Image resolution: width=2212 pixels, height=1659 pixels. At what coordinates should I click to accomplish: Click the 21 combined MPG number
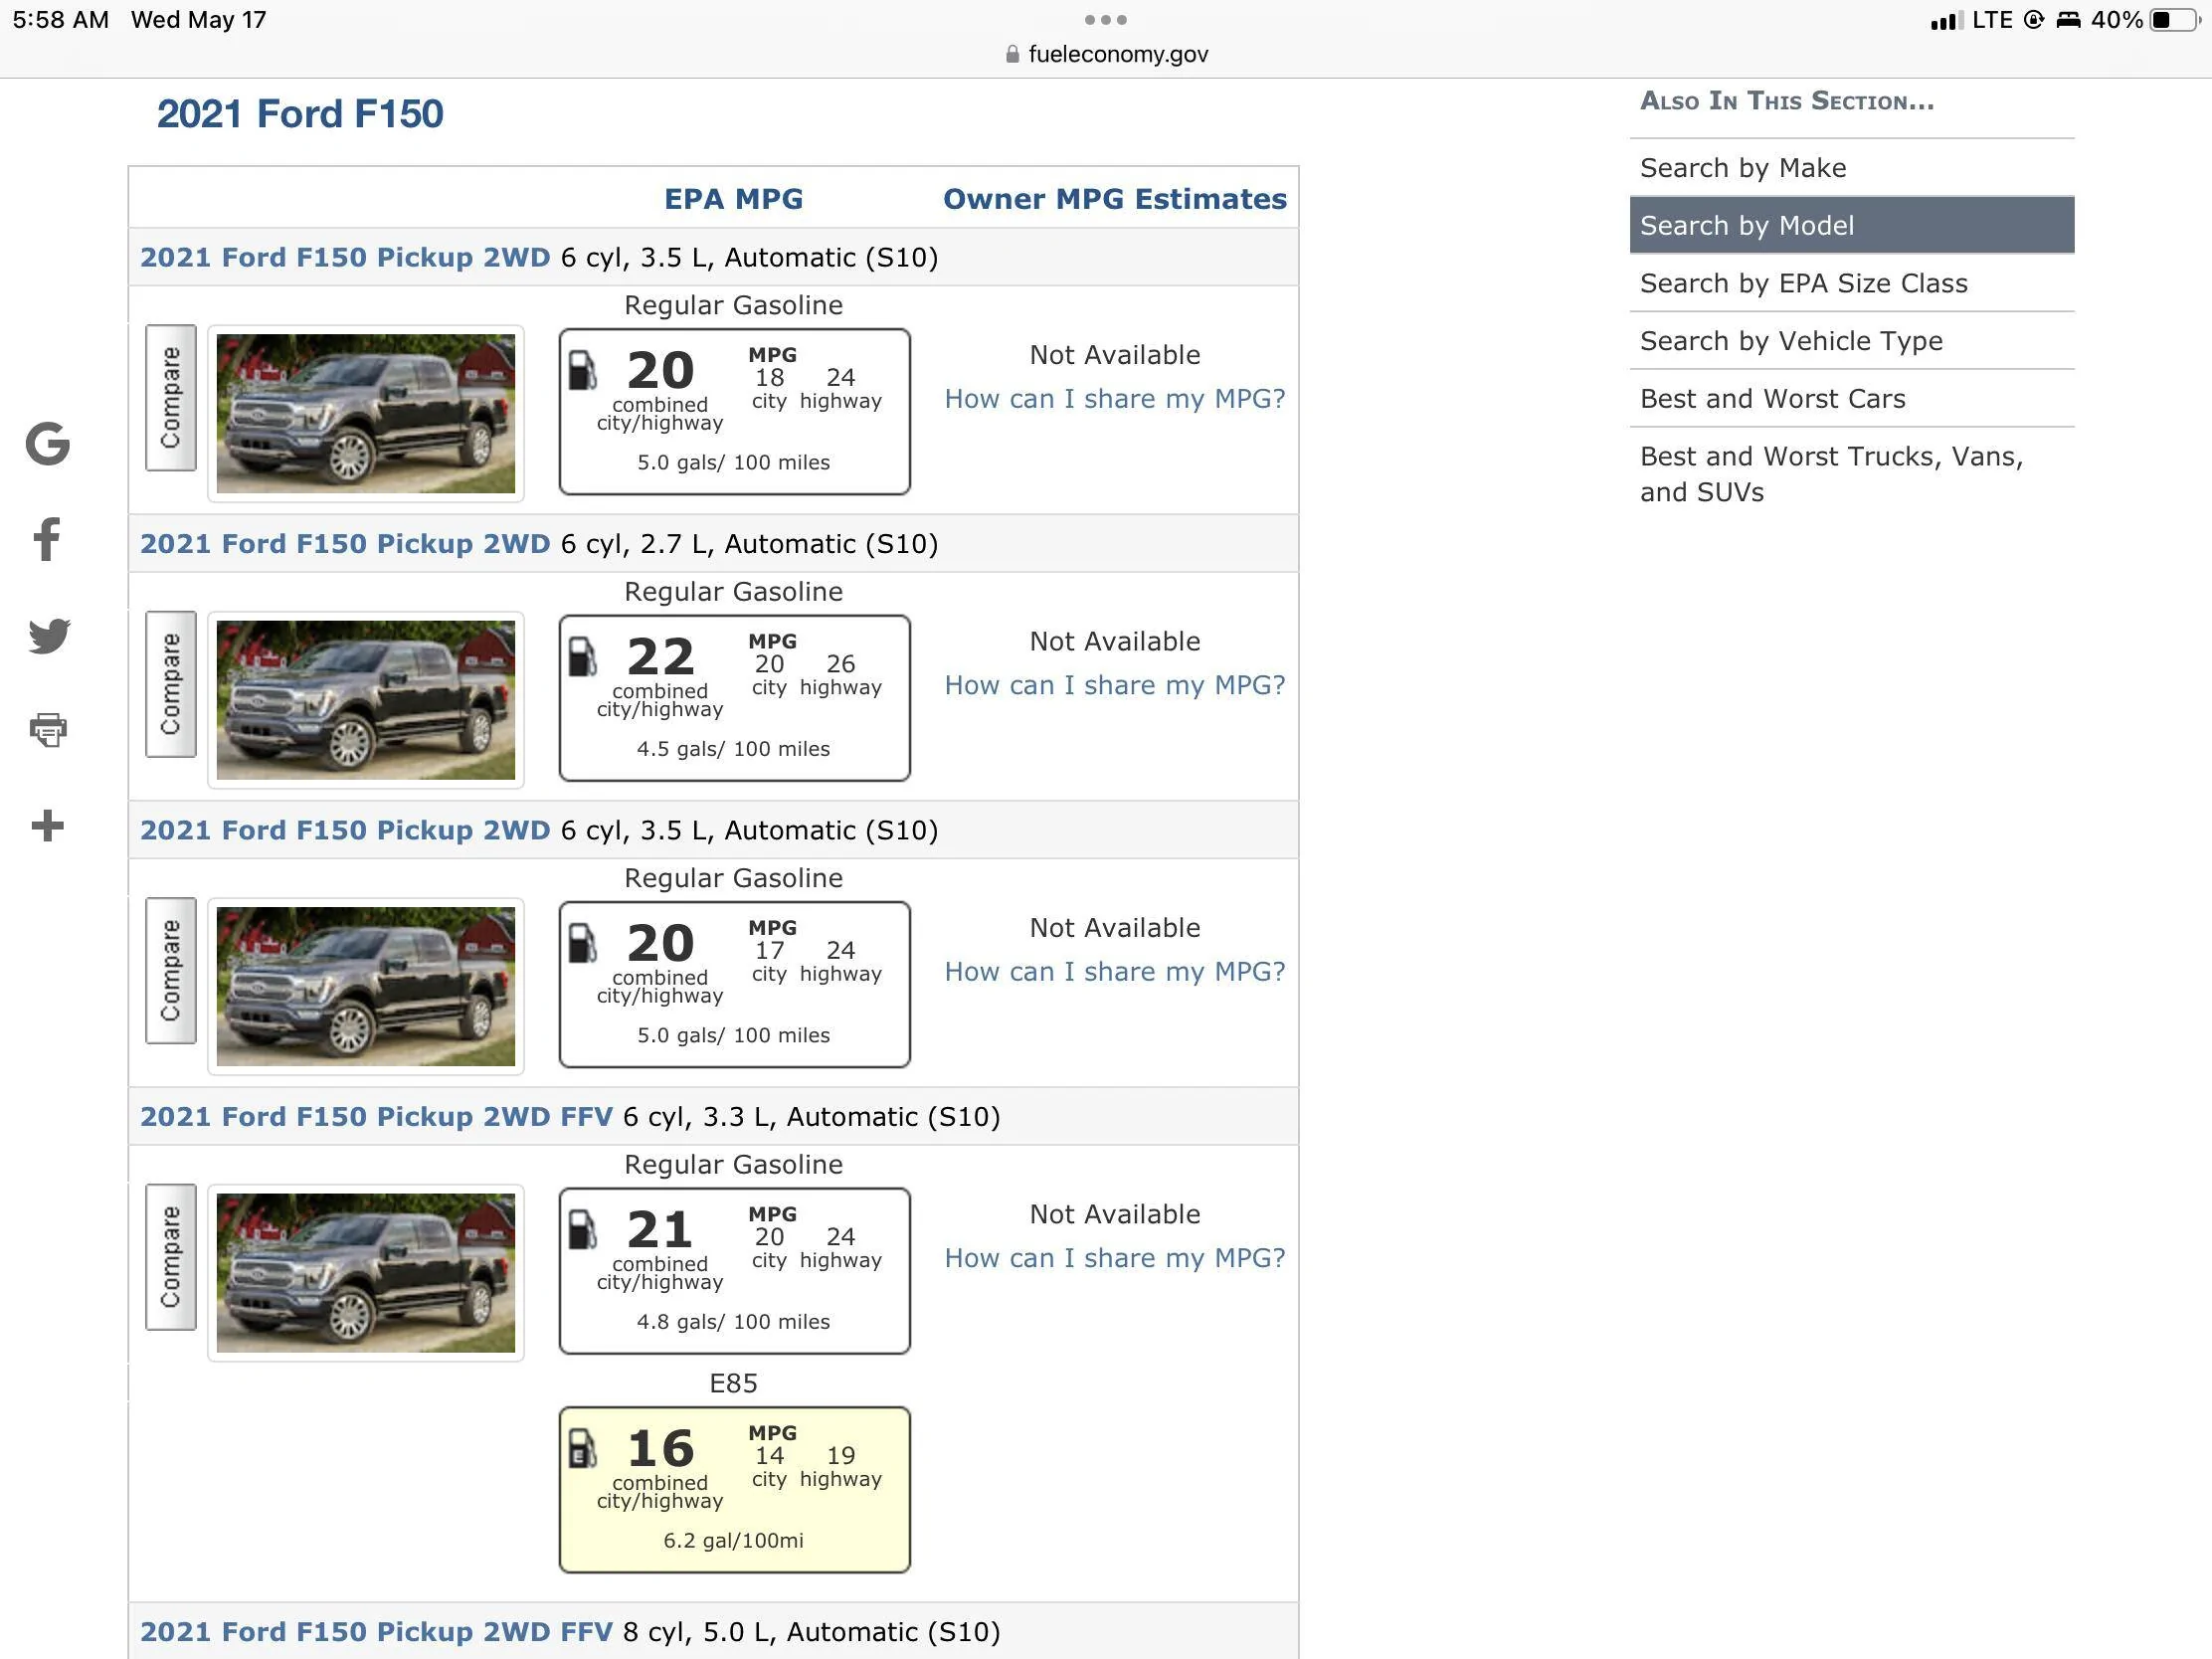click(x=661, y=1231)
